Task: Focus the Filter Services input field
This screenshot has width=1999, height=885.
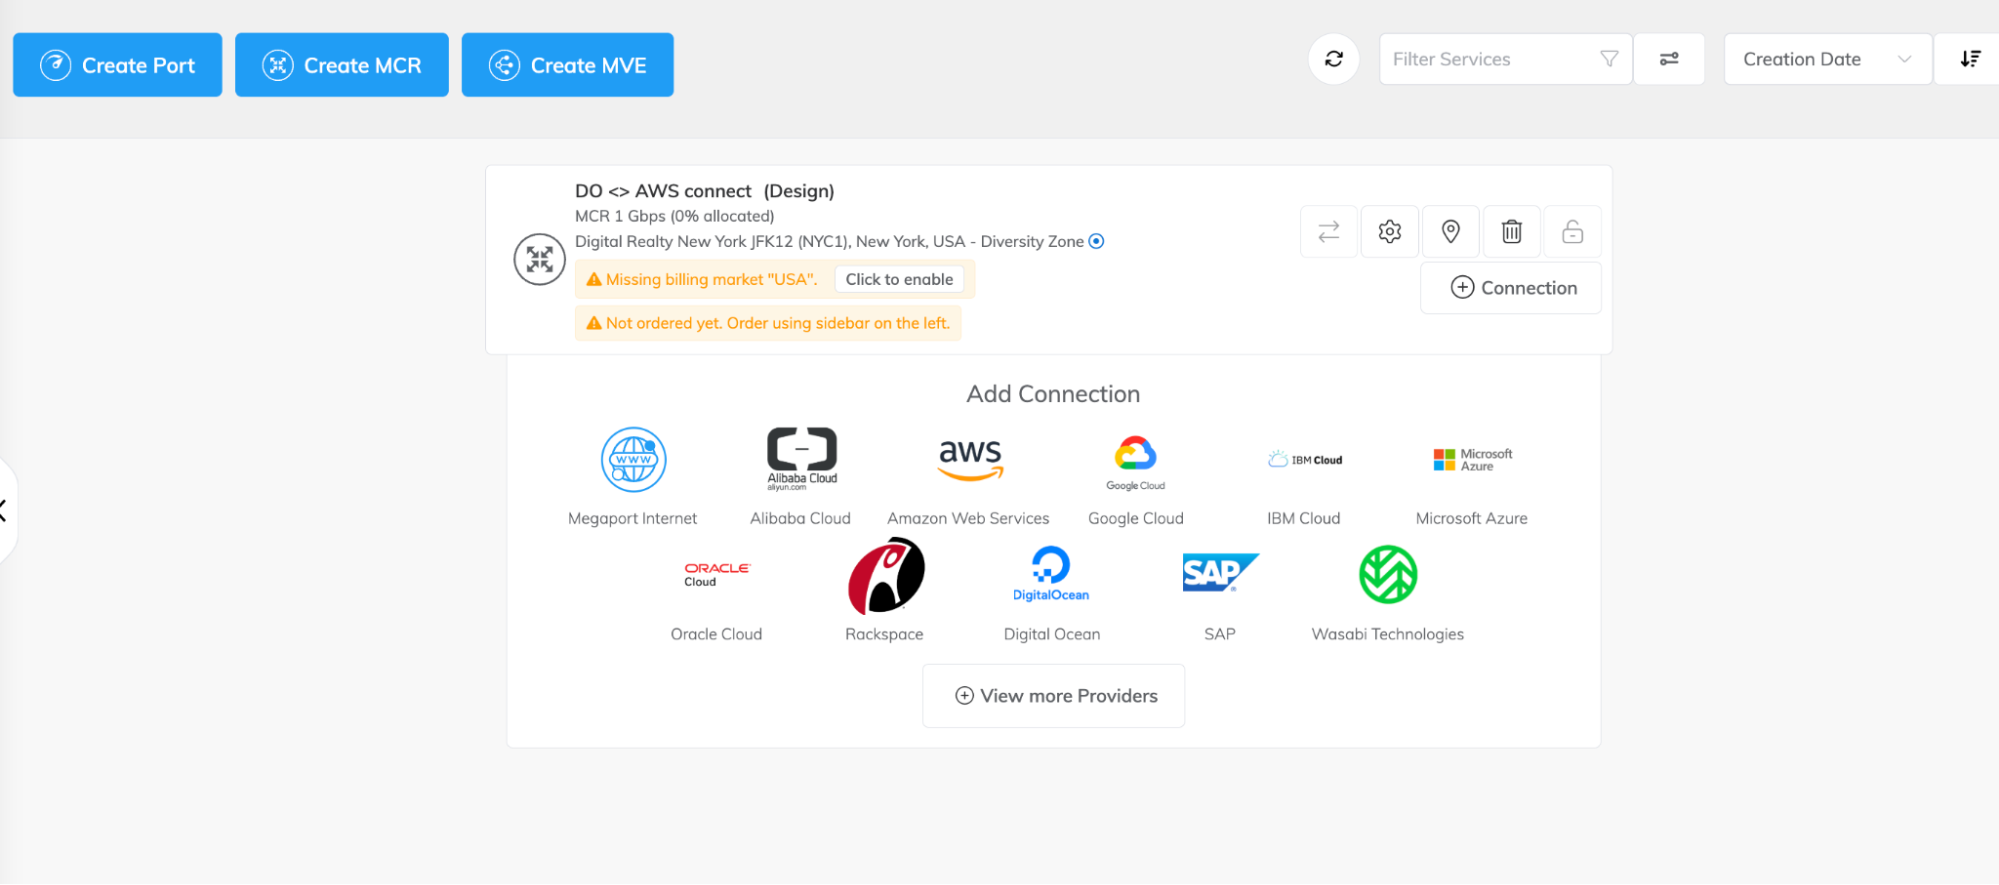Action: [1490, 59]
